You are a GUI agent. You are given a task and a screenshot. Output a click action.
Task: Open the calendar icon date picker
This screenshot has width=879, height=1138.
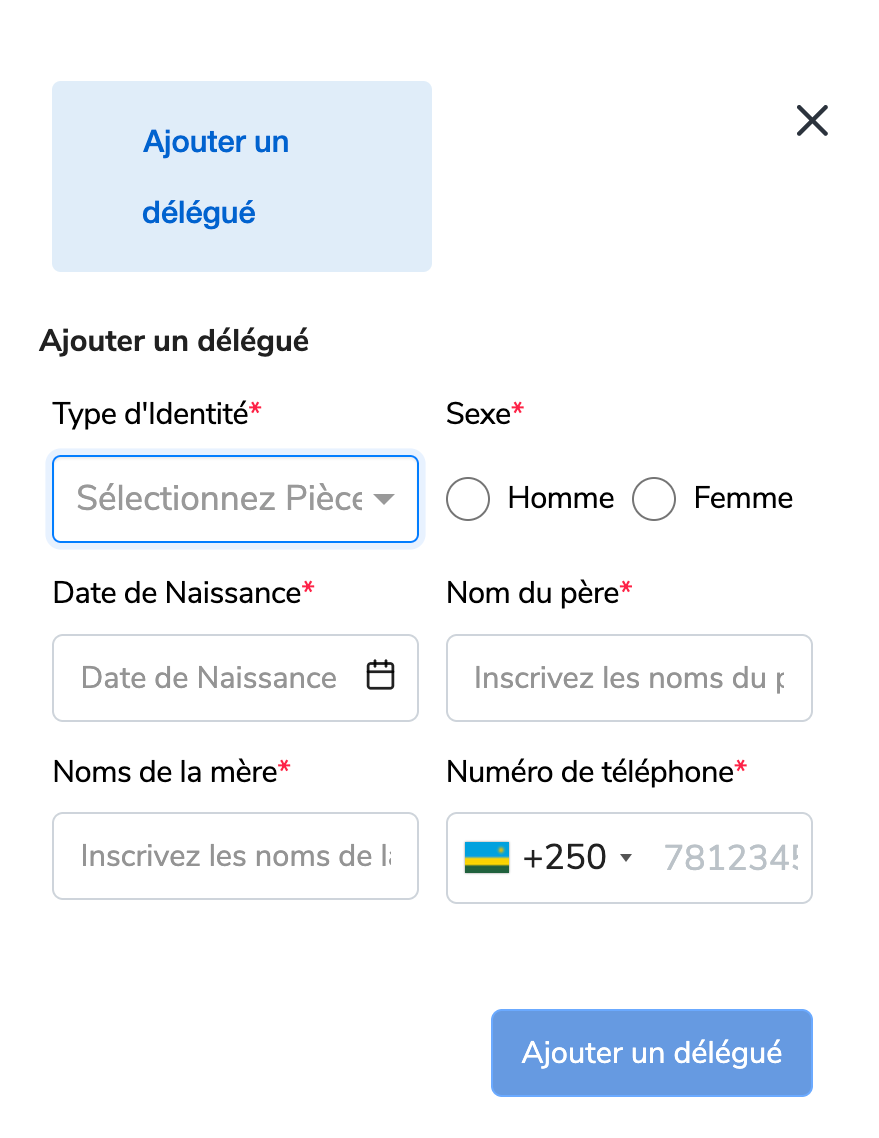click(380, 675)
